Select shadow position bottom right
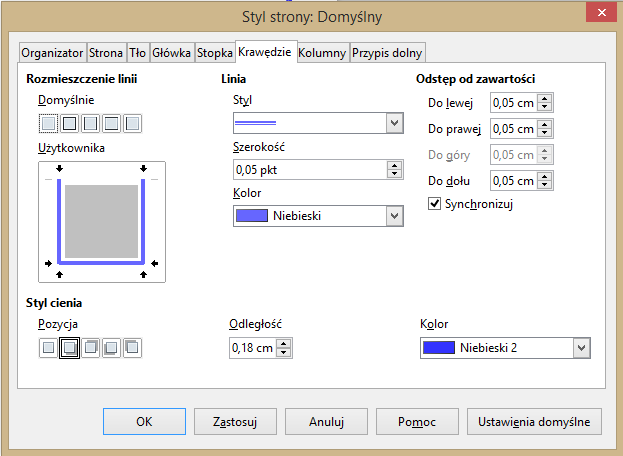 (70, 348)
